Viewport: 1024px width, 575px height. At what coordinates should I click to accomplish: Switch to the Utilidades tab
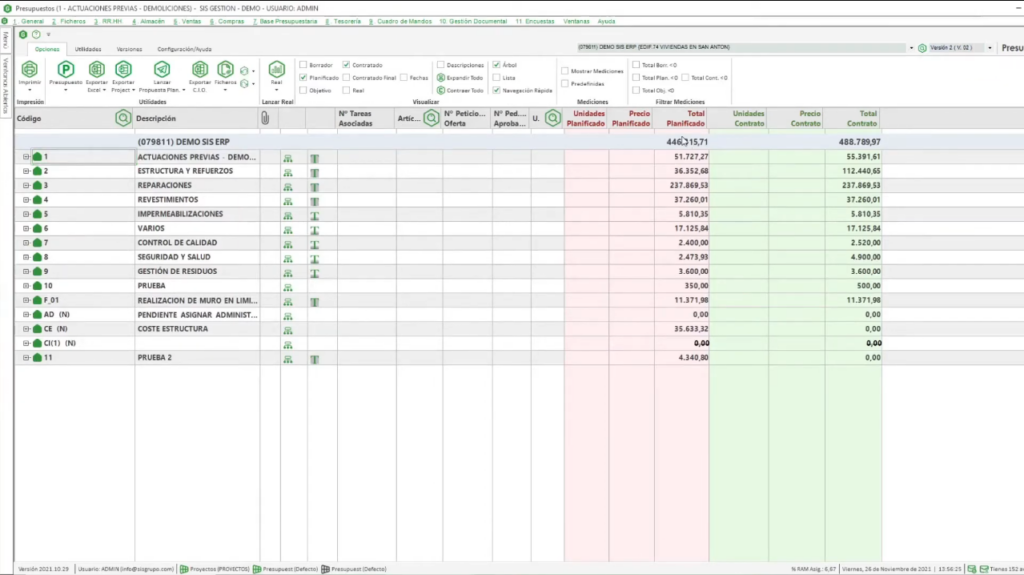[x=88, y=49]
